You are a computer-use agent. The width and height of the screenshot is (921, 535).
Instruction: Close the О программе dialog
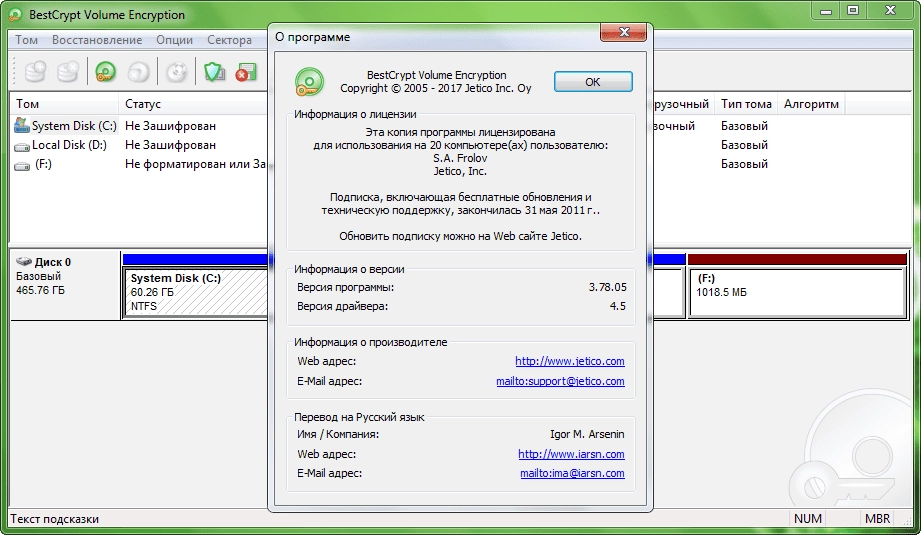(624, 33)
